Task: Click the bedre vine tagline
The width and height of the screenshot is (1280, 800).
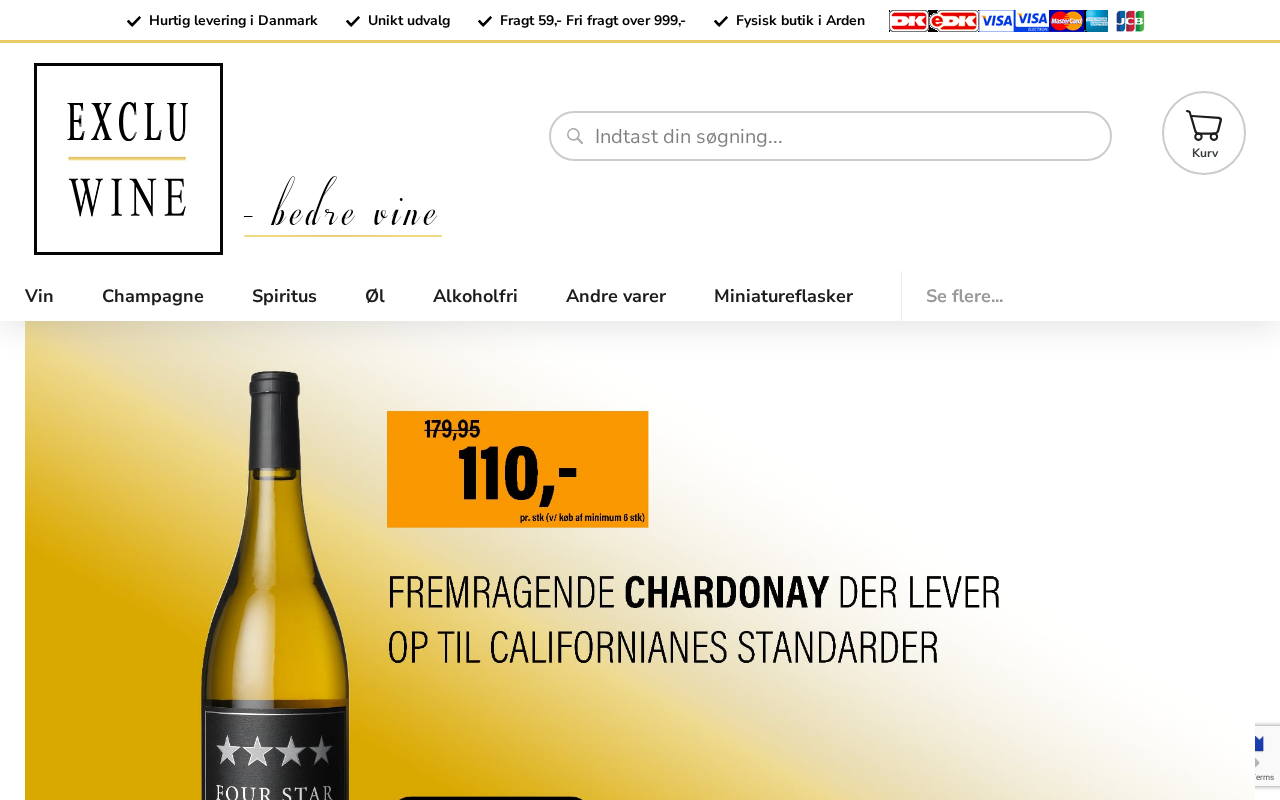Action: pos(343,207)
